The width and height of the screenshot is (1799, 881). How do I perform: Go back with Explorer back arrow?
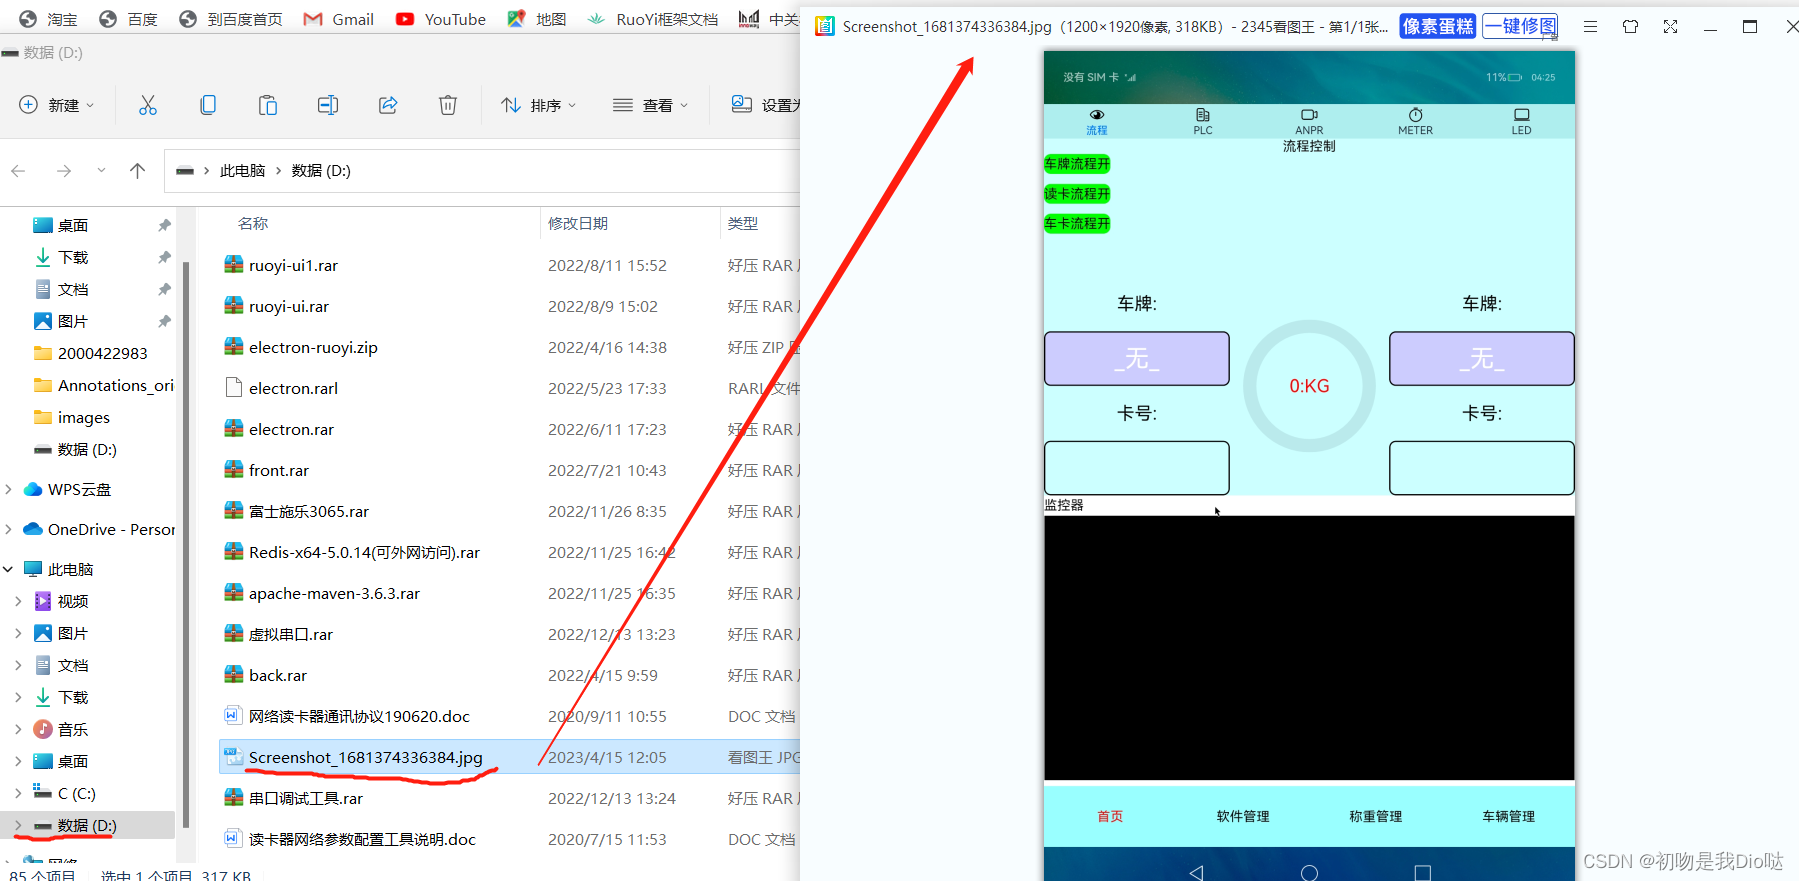18,171
